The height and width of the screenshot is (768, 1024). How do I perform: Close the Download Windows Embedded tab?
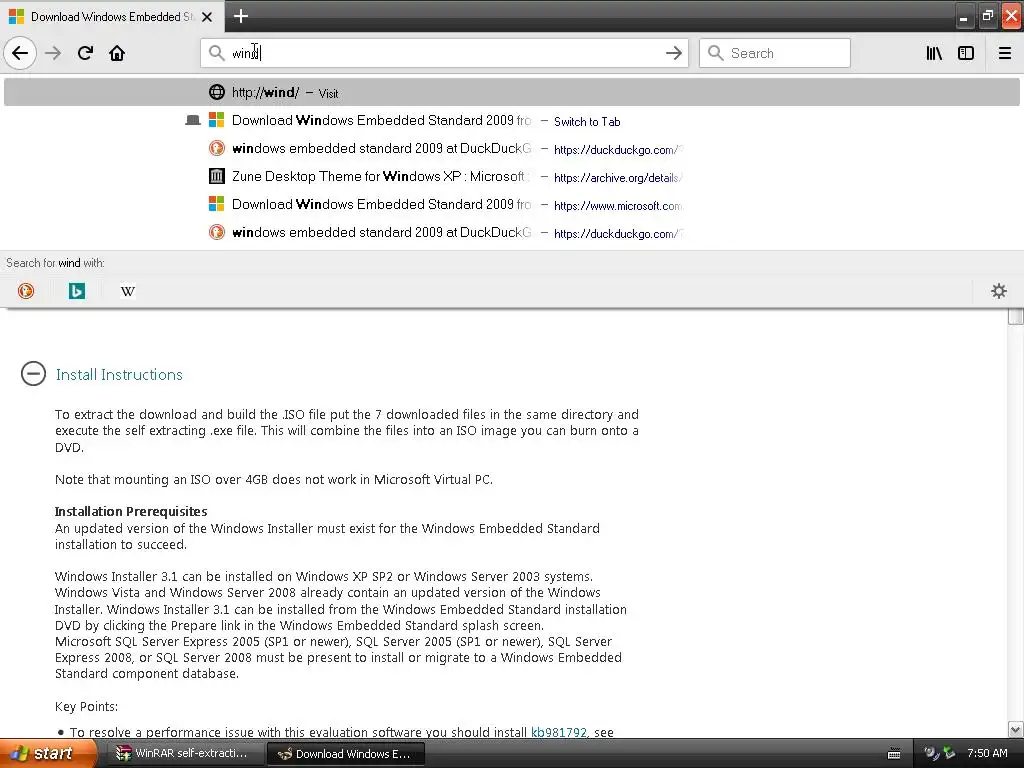[x=207, y=17]
